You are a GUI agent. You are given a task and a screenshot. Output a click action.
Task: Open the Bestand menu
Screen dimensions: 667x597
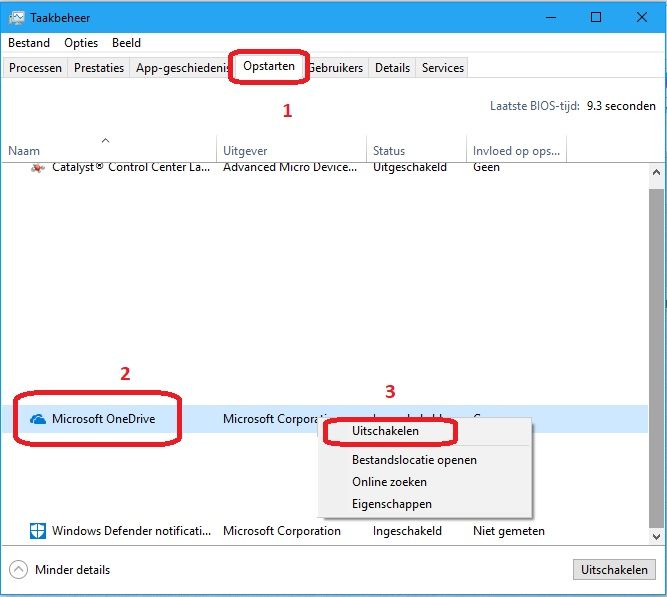pos(29,43)
